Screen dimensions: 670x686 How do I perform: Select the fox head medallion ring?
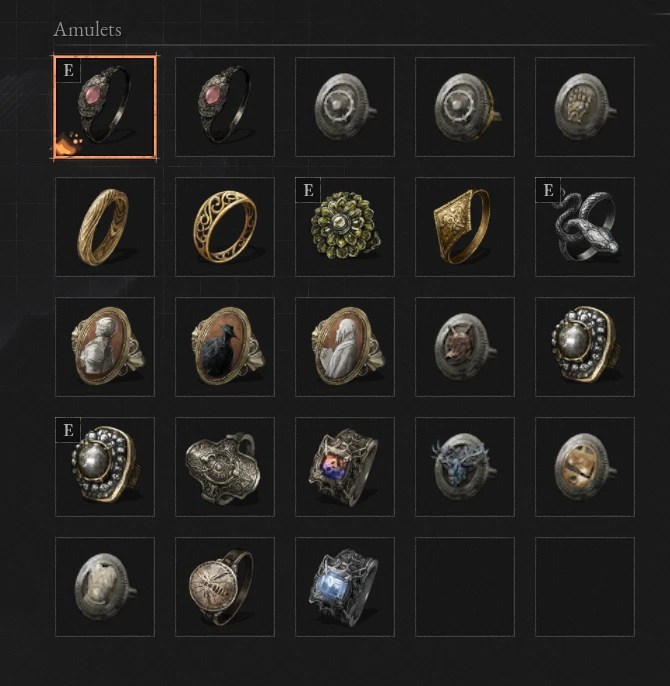465,347
